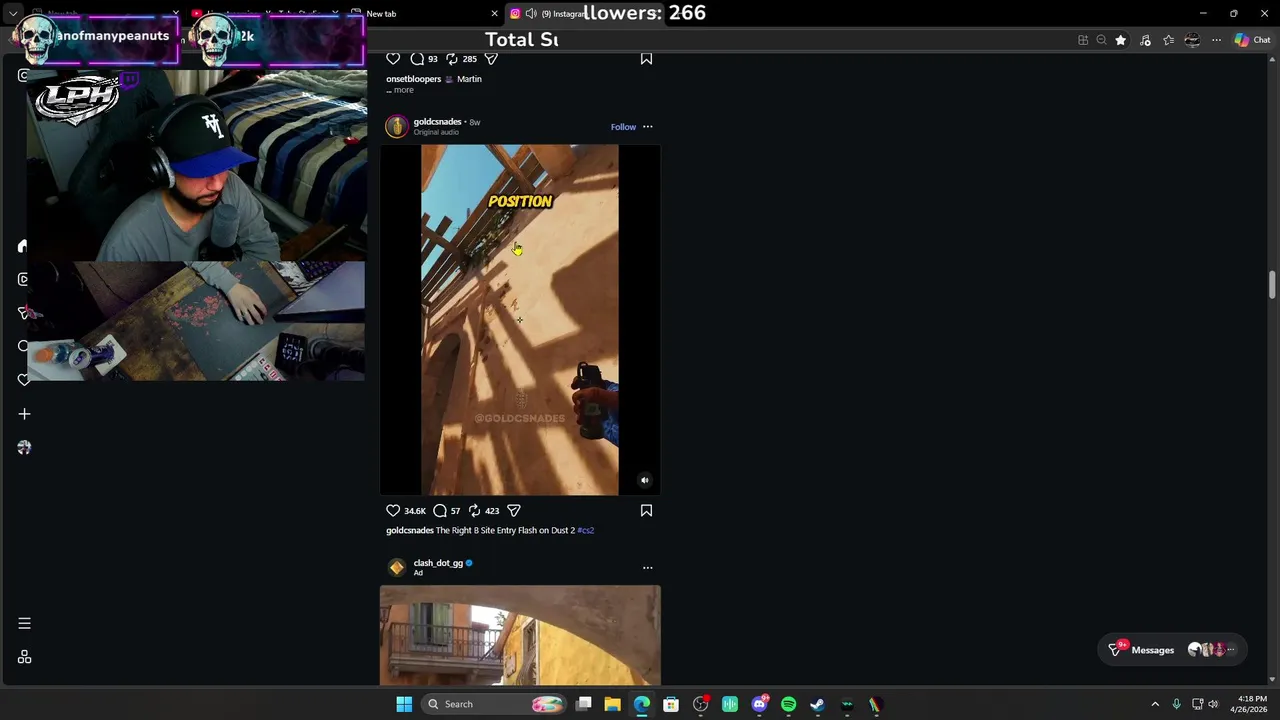Viewport: 1280px width, 720px height.
Task: Focus the Windows taskbar Search box
Action: [495, 704]
